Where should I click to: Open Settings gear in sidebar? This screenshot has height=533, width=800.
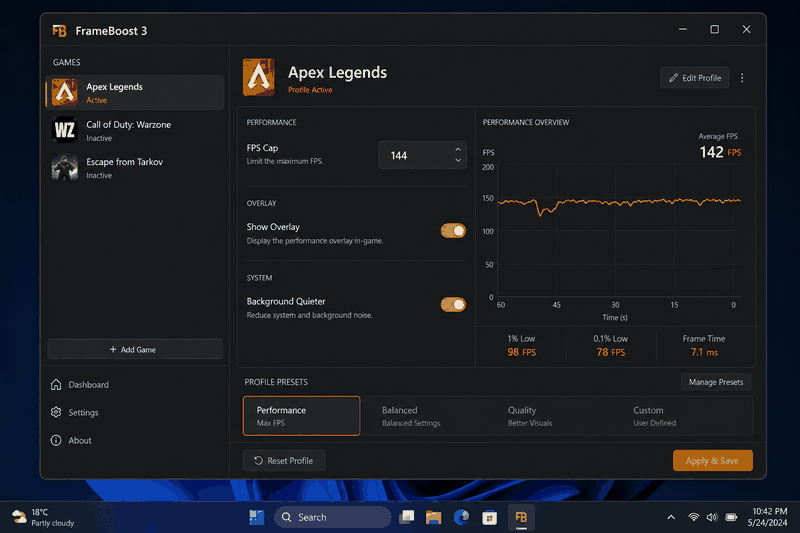coord(56,412)
